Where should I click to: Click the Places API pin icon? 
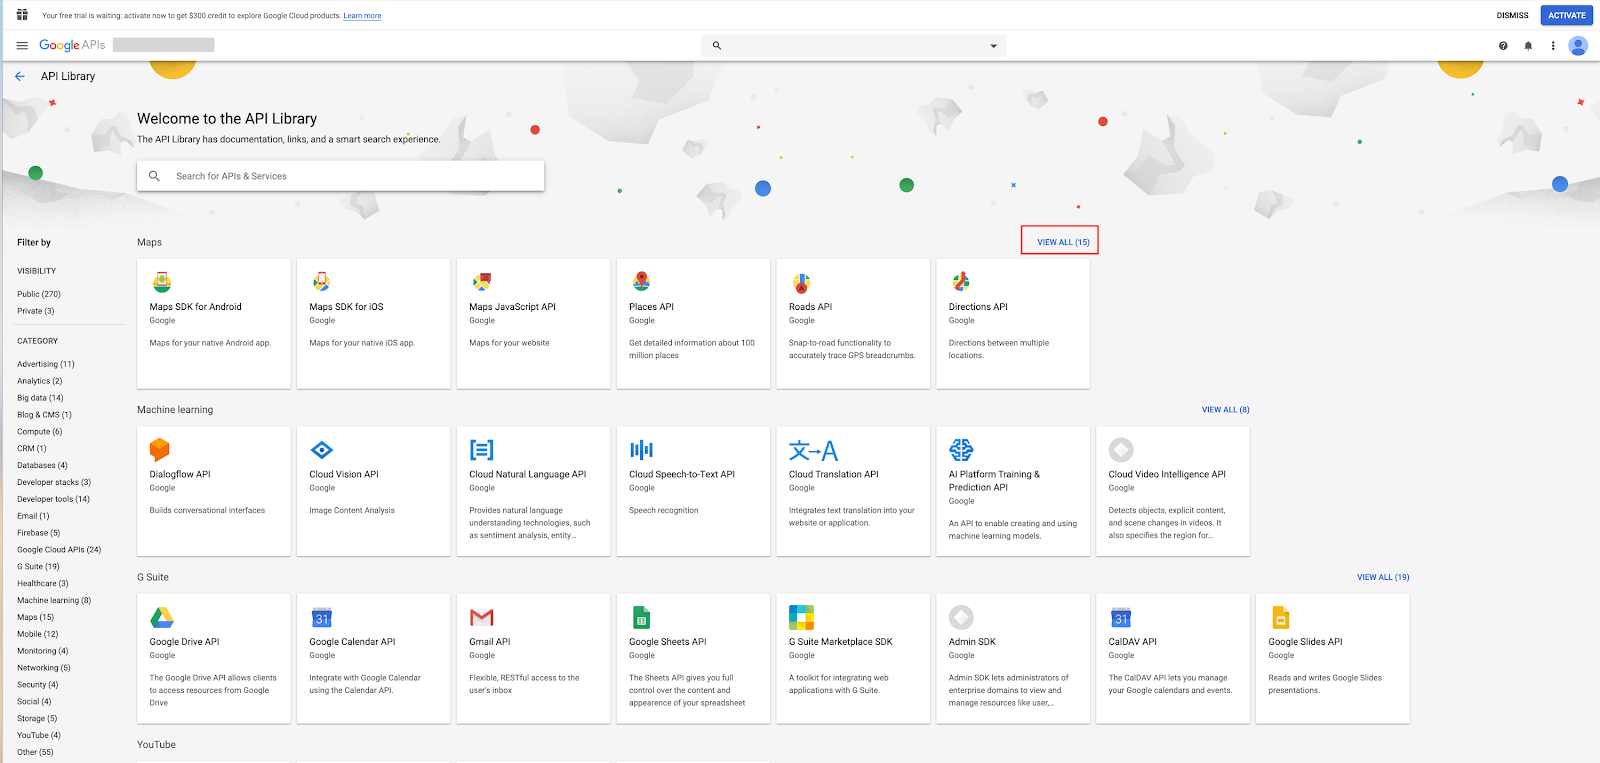[641, 282]
